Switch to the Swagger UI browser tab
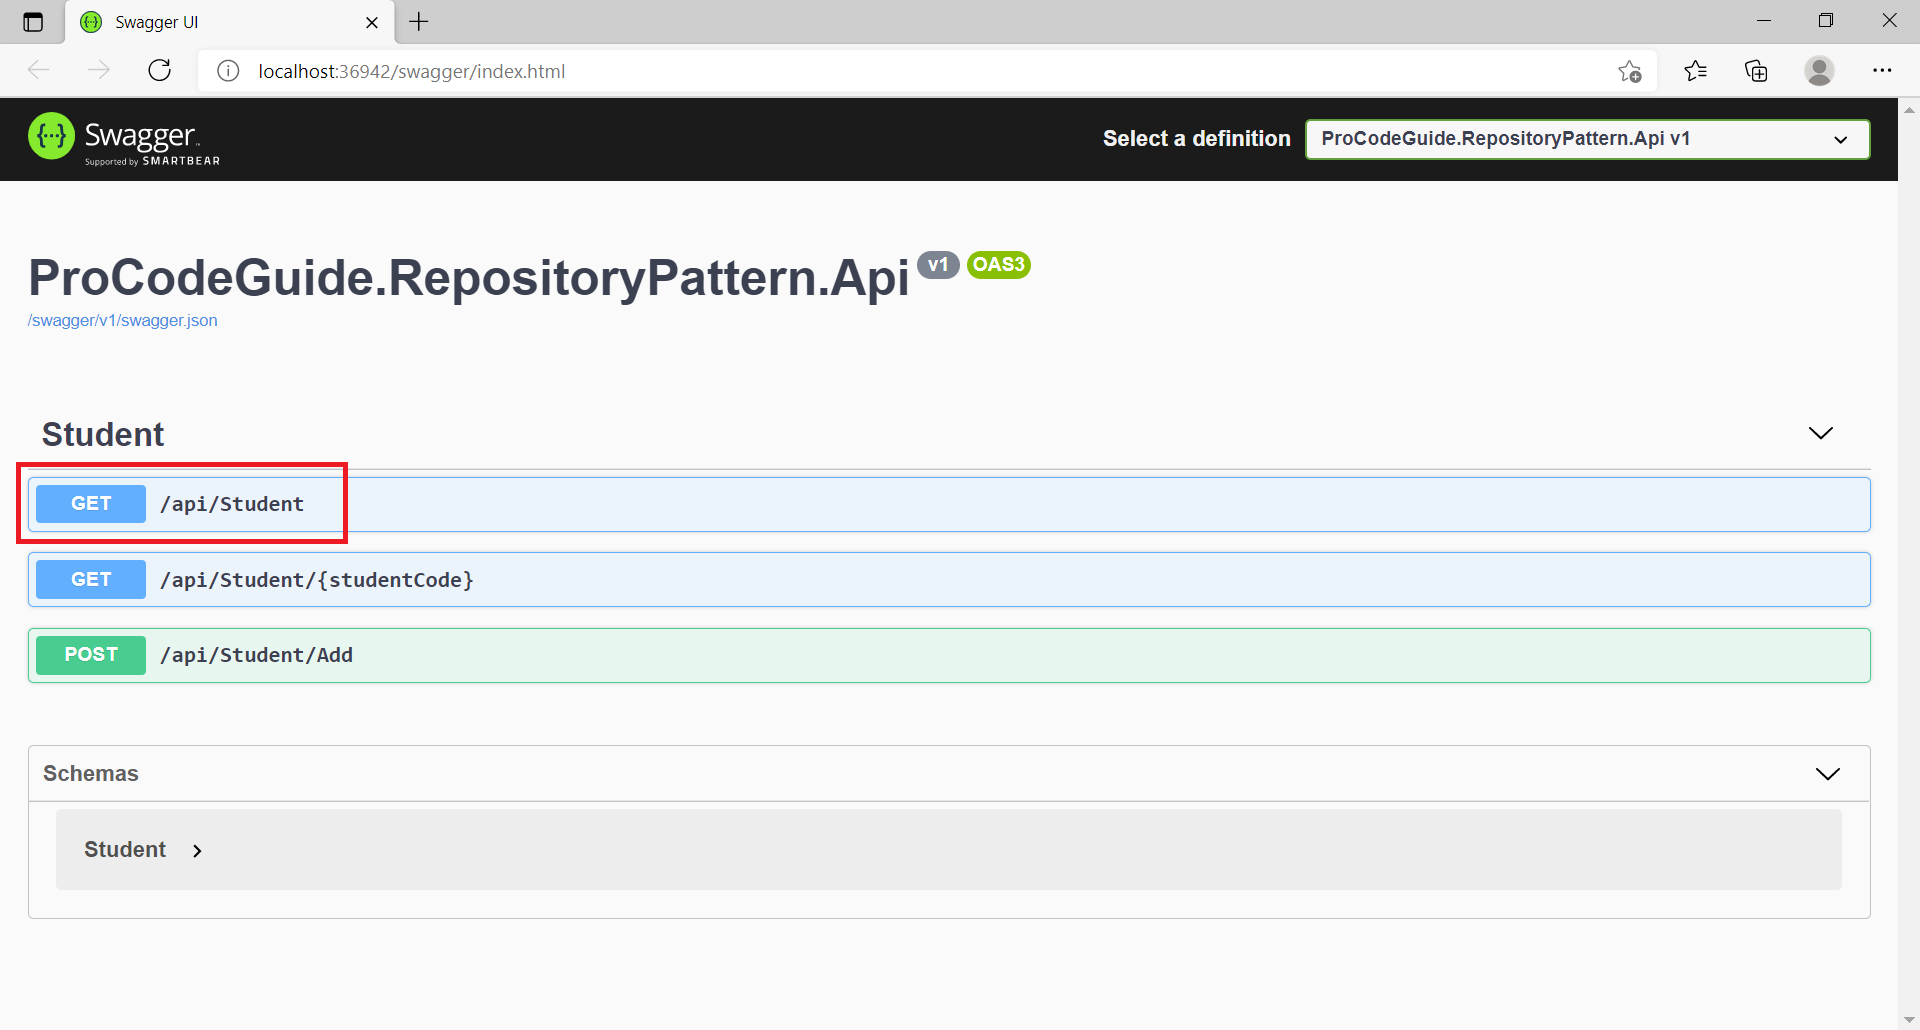1920x1030 pixels. pos(200,21)
